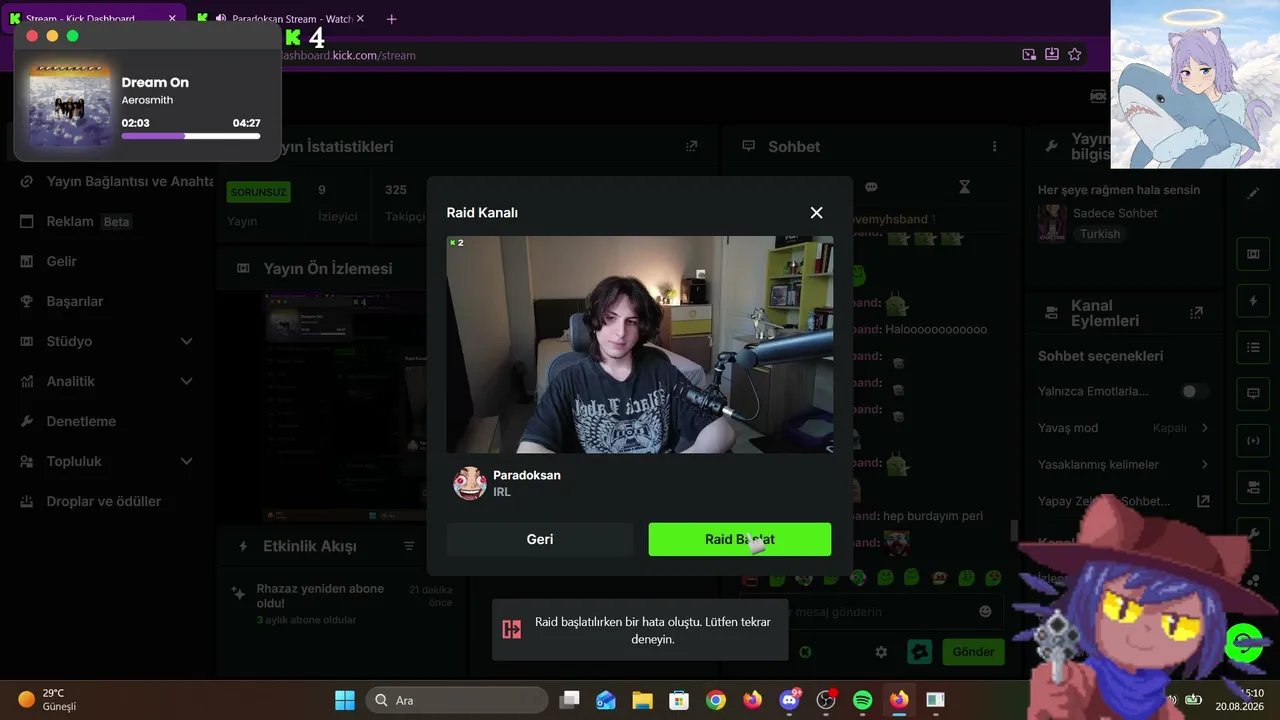Open the Windows Start menu
Viewport: 1280px width, 720px height.
(345, 700)
